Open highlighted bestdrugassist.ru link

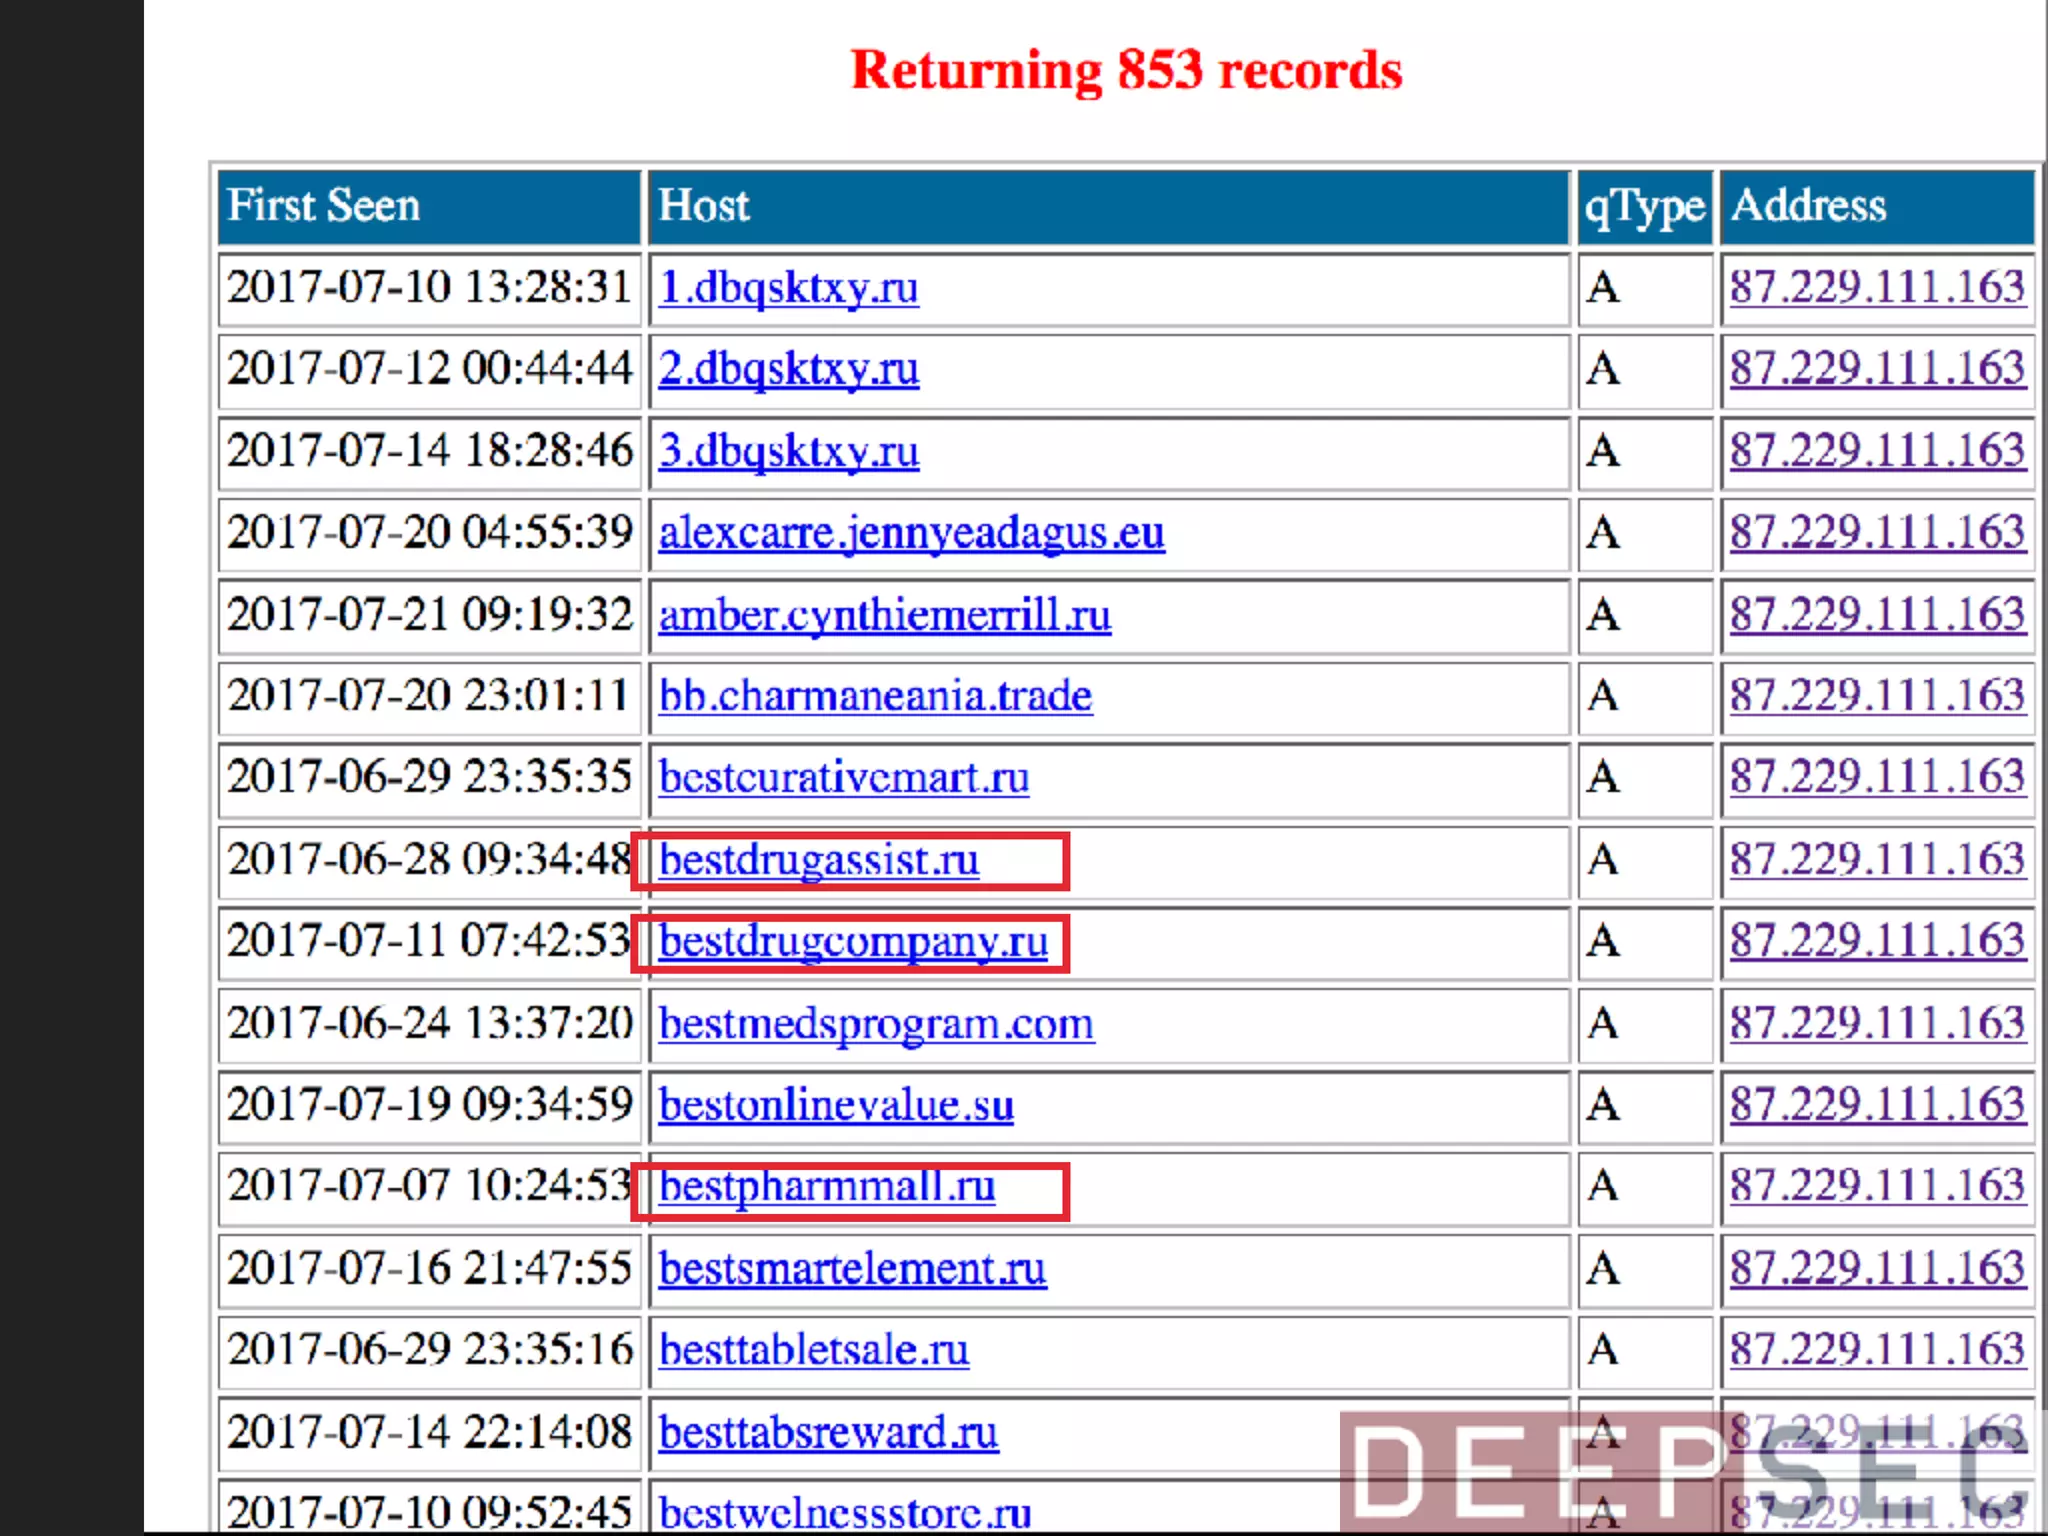coord(819,860)
